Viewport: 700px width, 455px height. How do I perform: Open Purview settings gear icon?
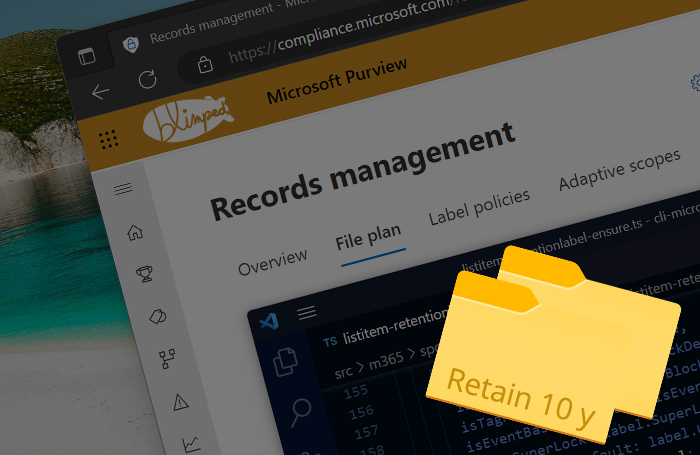tap(696, 83)
